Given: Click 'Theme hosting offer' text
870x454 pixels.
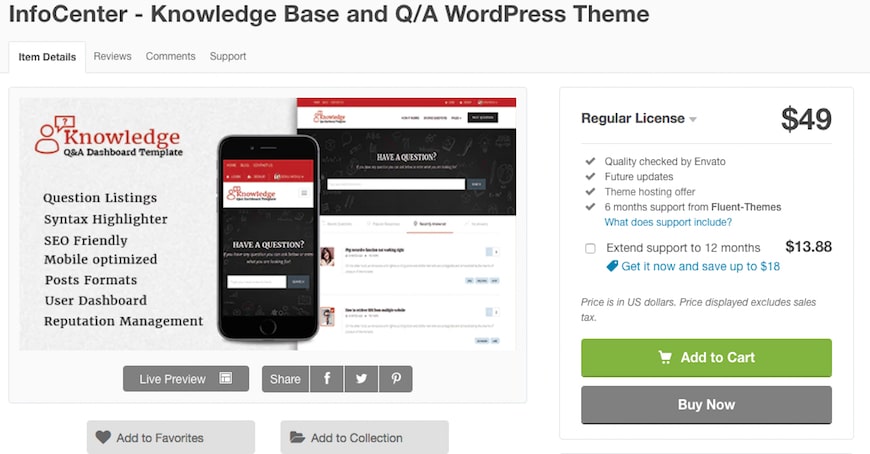Looking at the screenshot, I should [x=650, y=191].
